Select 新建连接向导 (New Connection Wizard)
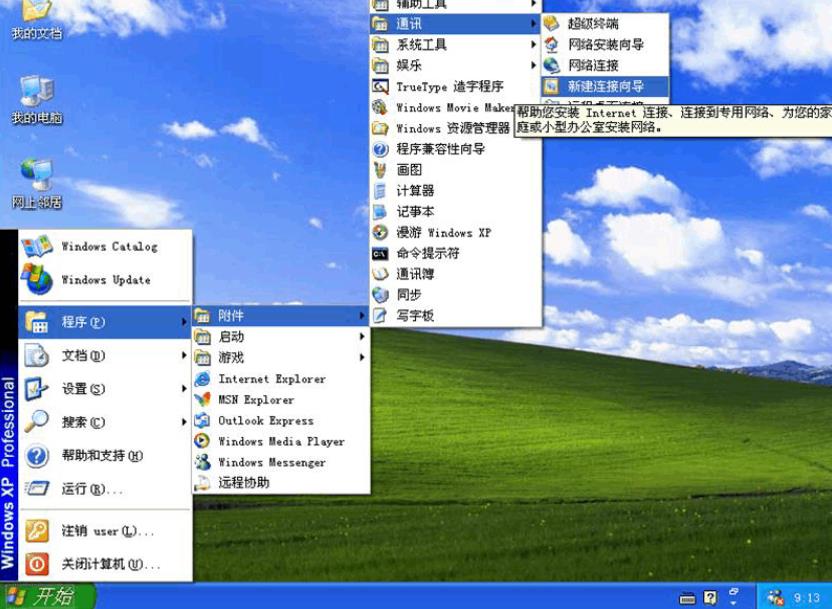The image size is (832, 609). tap(605, 86)
